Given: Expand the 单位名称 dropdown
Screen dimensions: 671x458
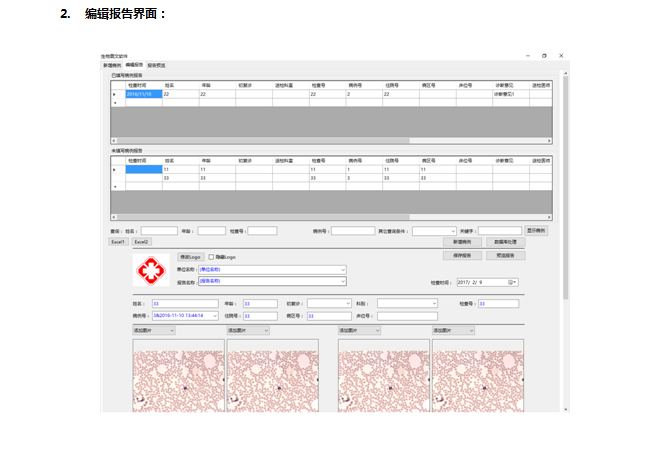Looking at the screenshot, I should click(x=343, y=269).
